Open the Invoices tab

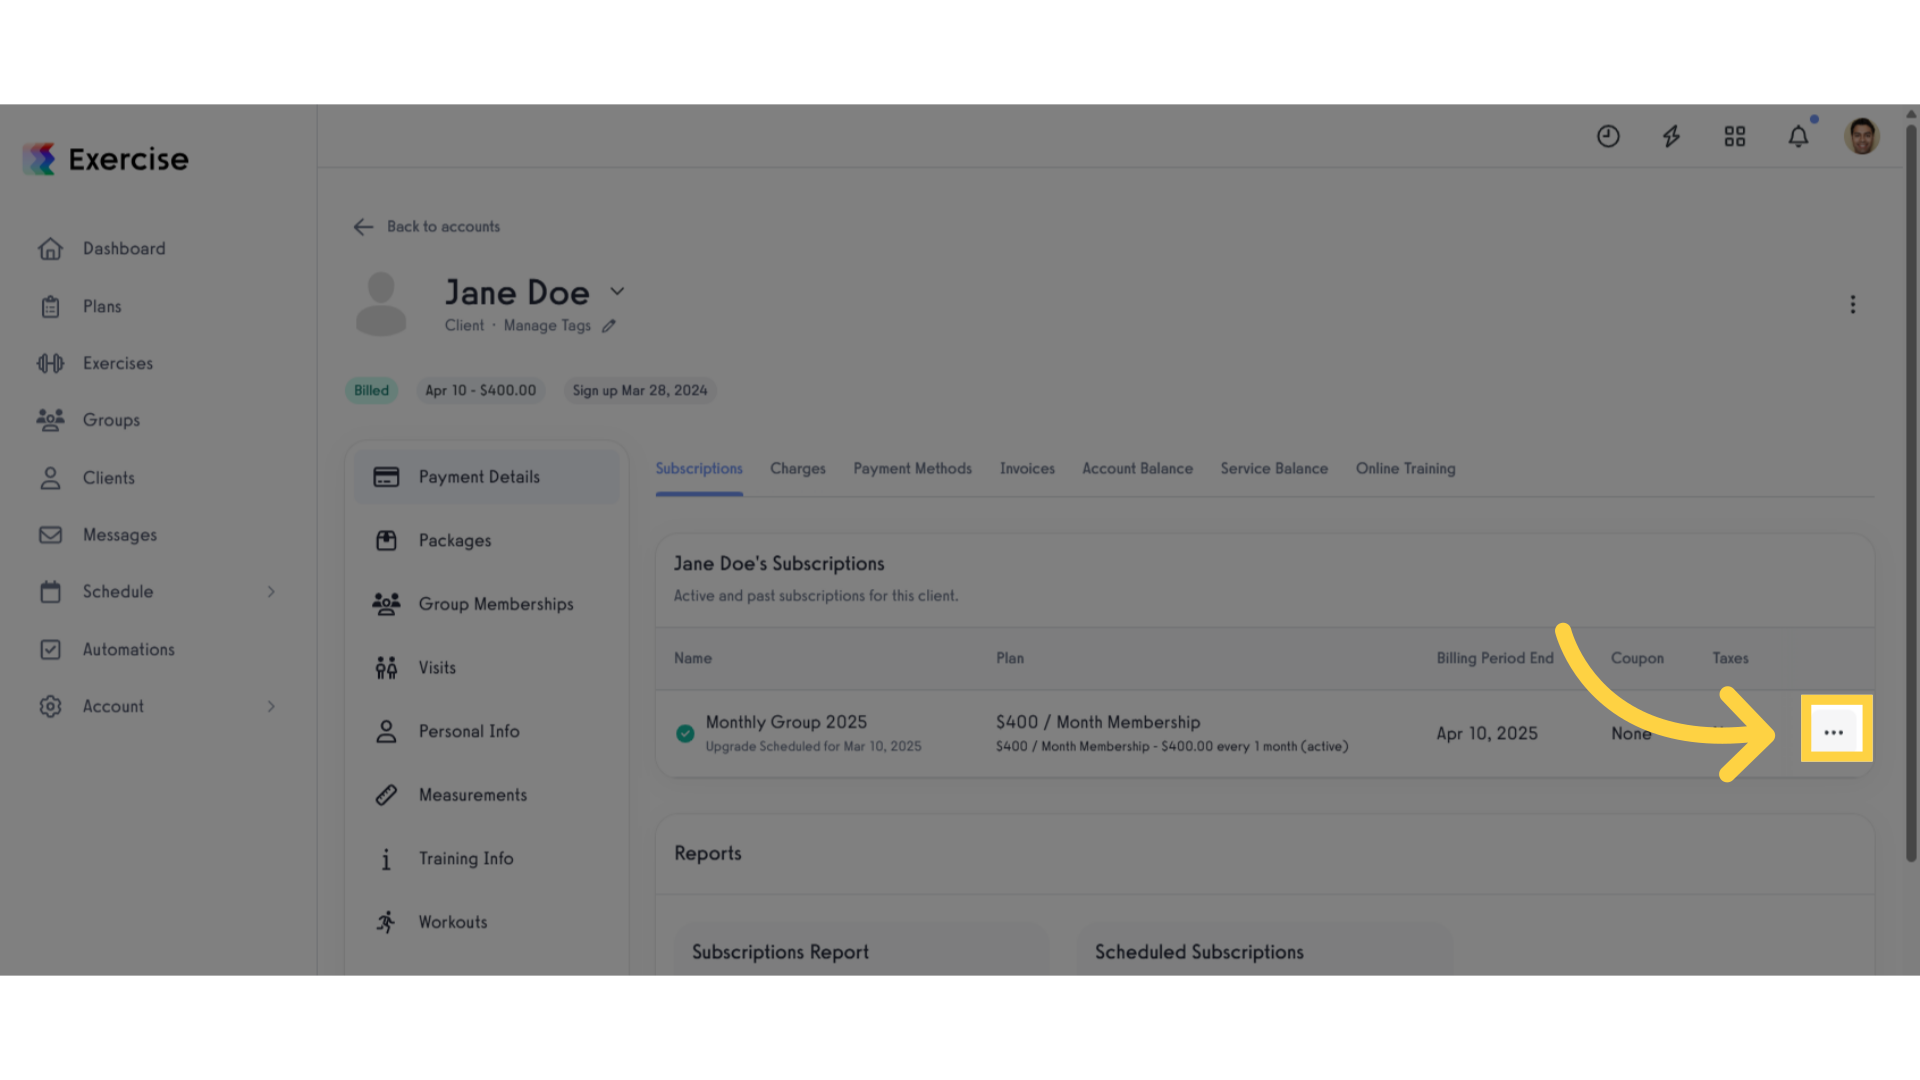[x=1027, y=469]
